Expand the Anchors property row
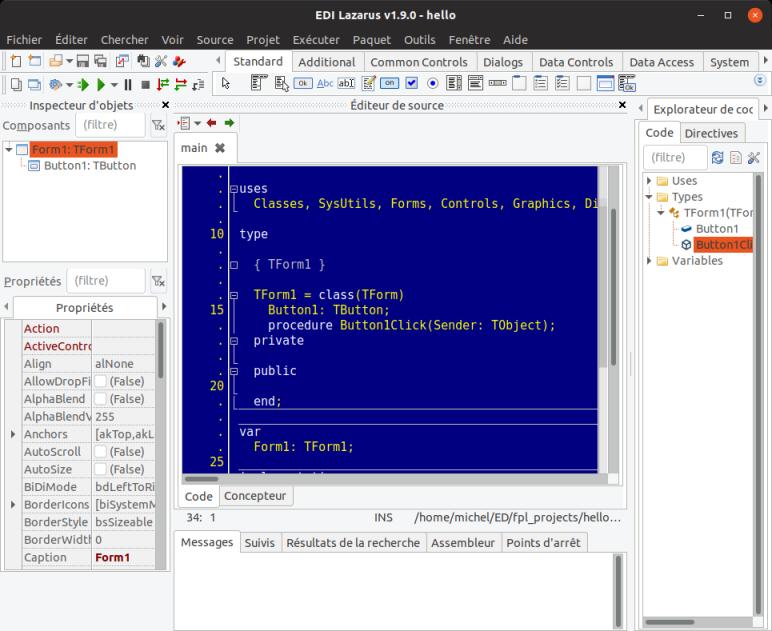The height and width of the screenshot is (631, 772). 13,434
